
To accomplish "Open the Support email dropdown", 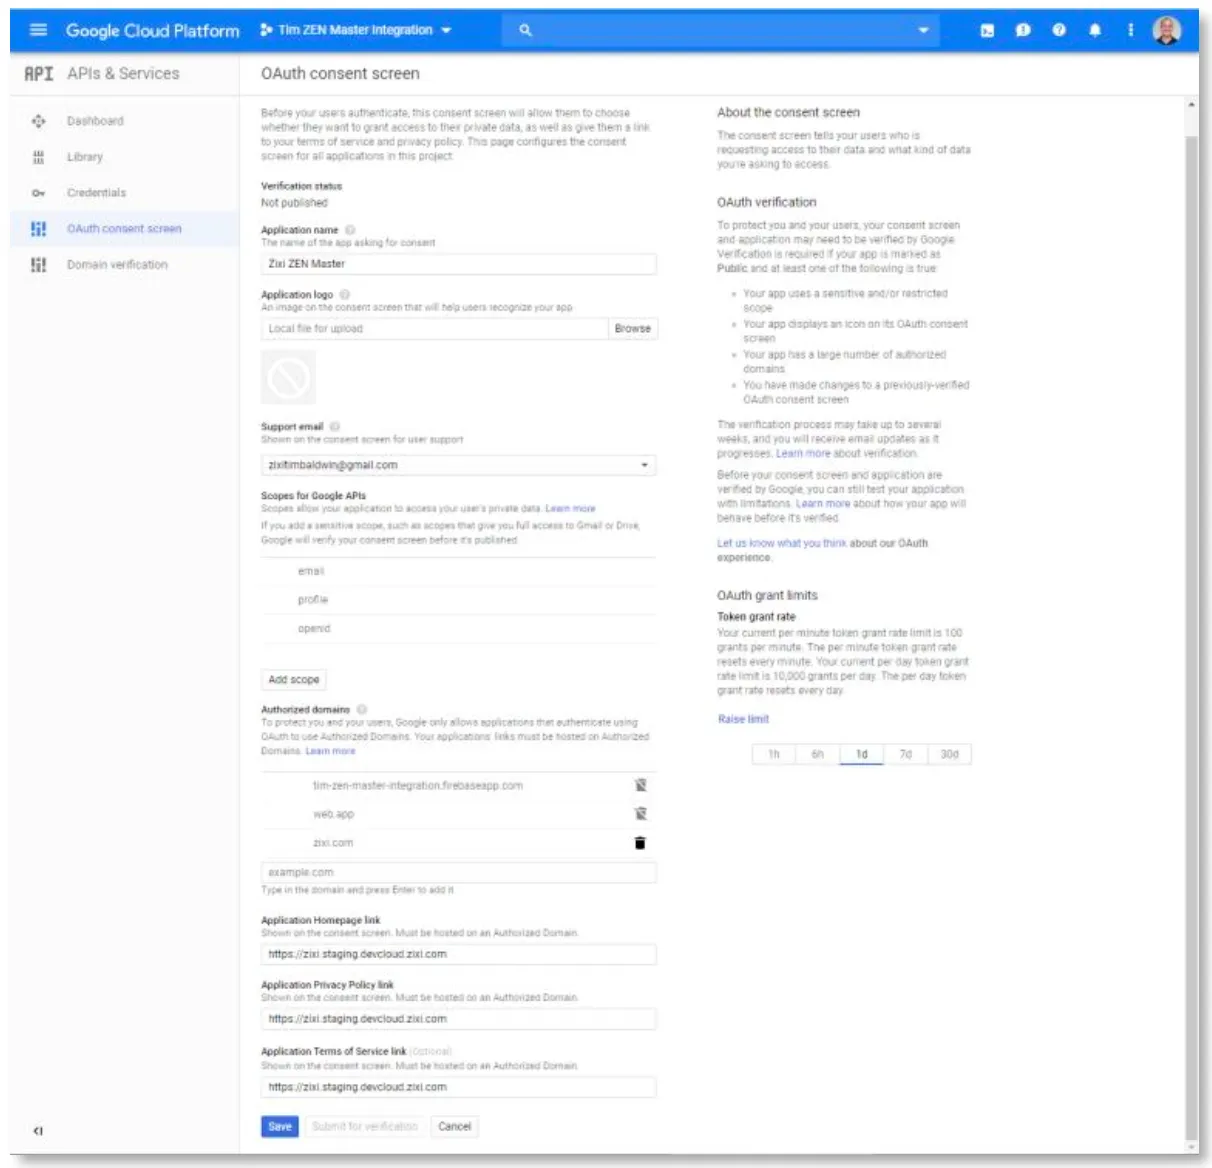I will (459, 465).
